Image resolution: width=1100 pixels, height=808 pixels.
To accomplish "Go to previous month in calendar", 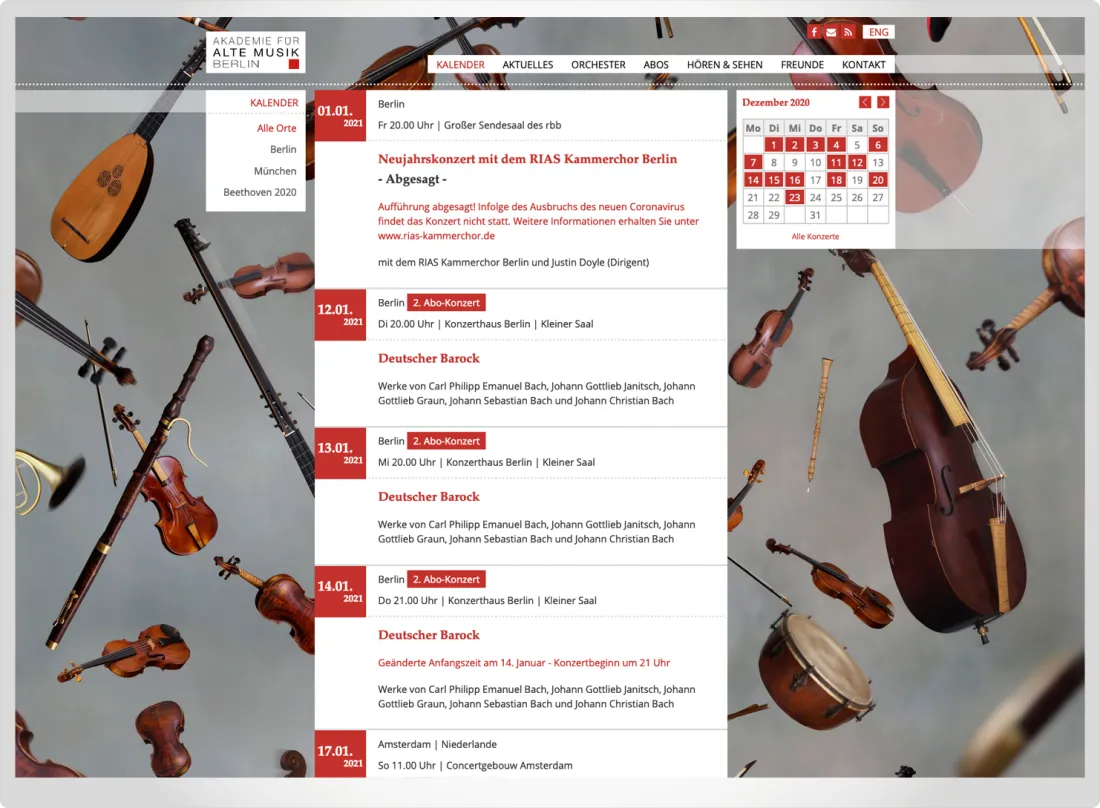I will tap(865, 102).
